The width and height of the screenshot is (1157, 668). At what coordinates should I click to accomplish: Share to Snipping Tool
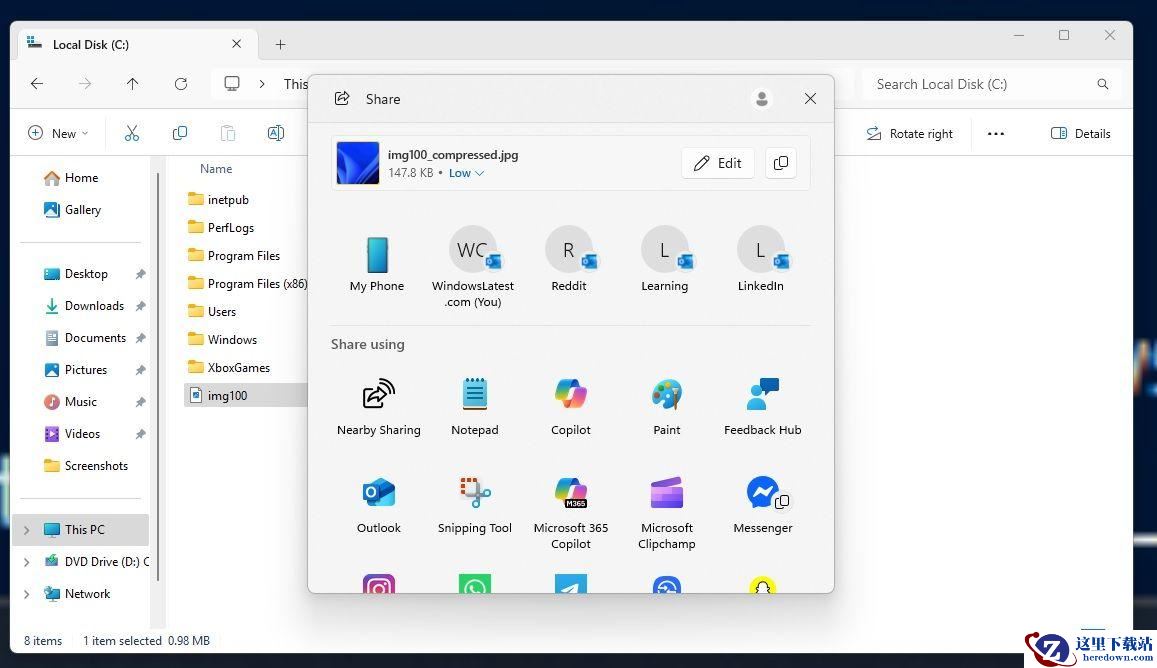click(474, 505)
